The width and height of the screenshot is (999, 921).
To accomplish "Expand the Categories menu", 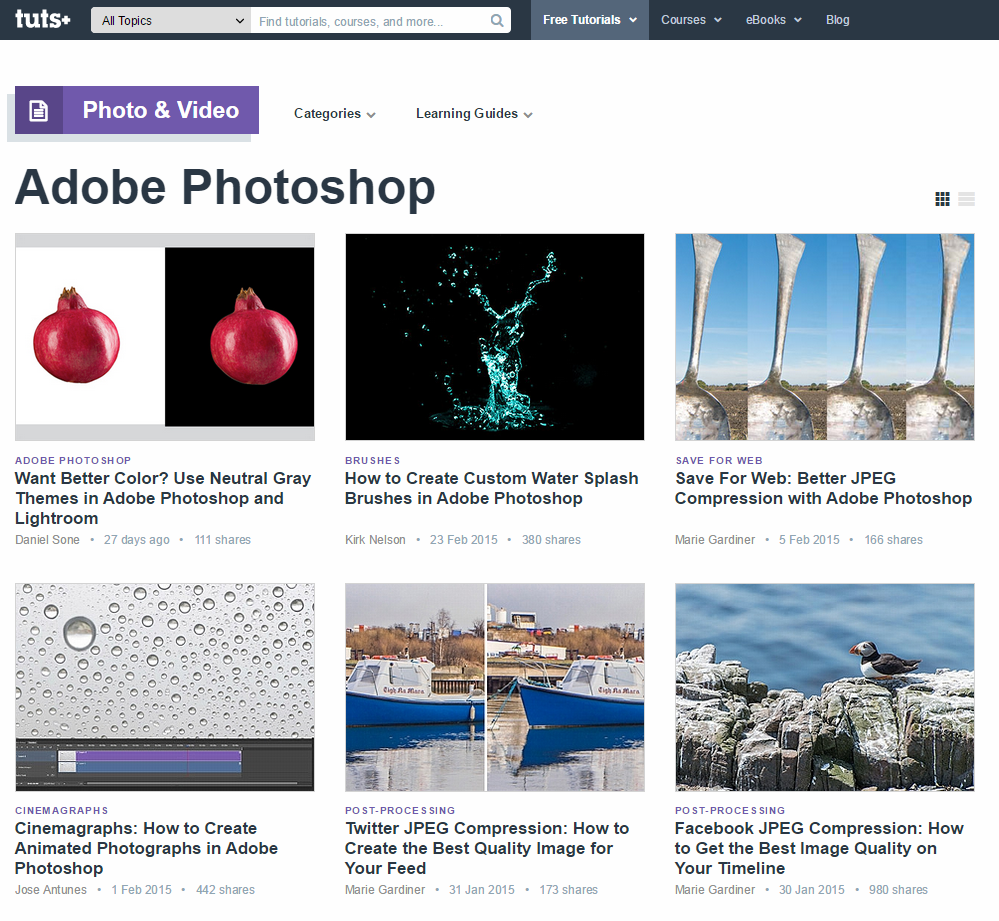I will pyautogui.click(x=334, y=114).
